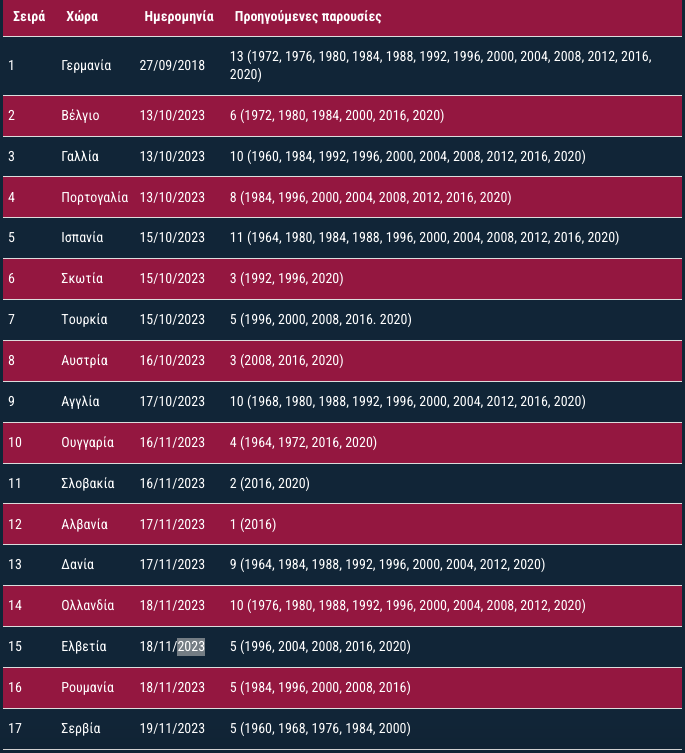Click the Σειρά column header
The image size is (685, 753).
point(29,17)
